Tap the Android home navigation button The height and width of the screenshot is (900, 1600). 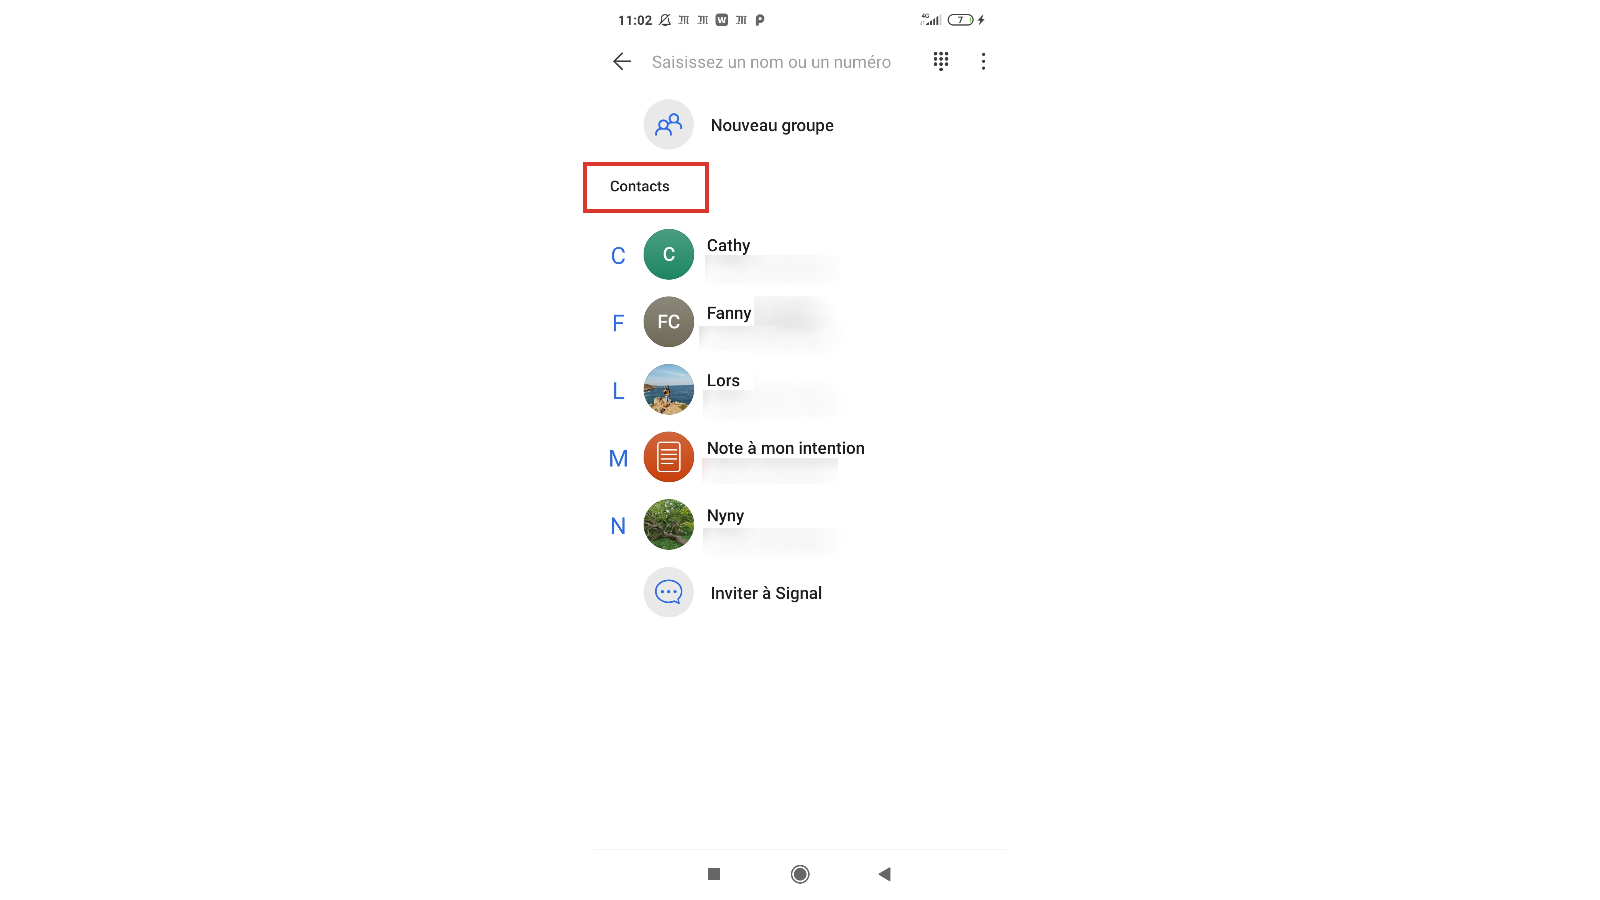pos(800,874)
